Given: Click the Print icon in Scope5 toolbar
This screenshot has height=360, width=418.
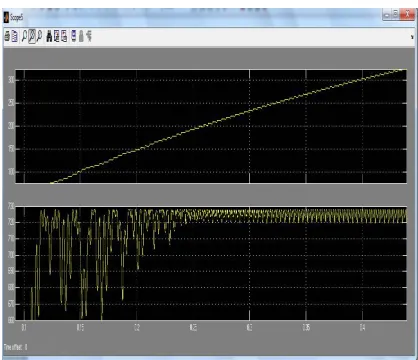Looking at the screenshot, I should point(7,36).
